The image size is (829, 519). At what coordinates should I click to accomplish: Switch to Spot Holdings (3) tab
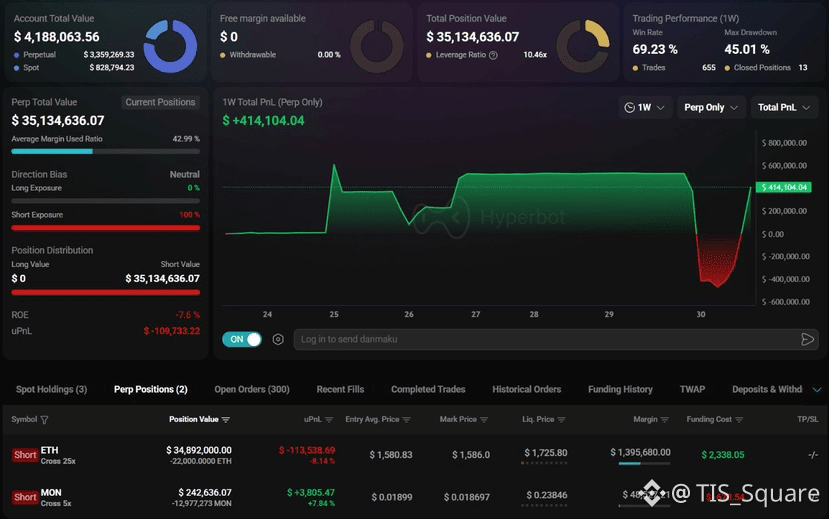click(x=51, y=390)
